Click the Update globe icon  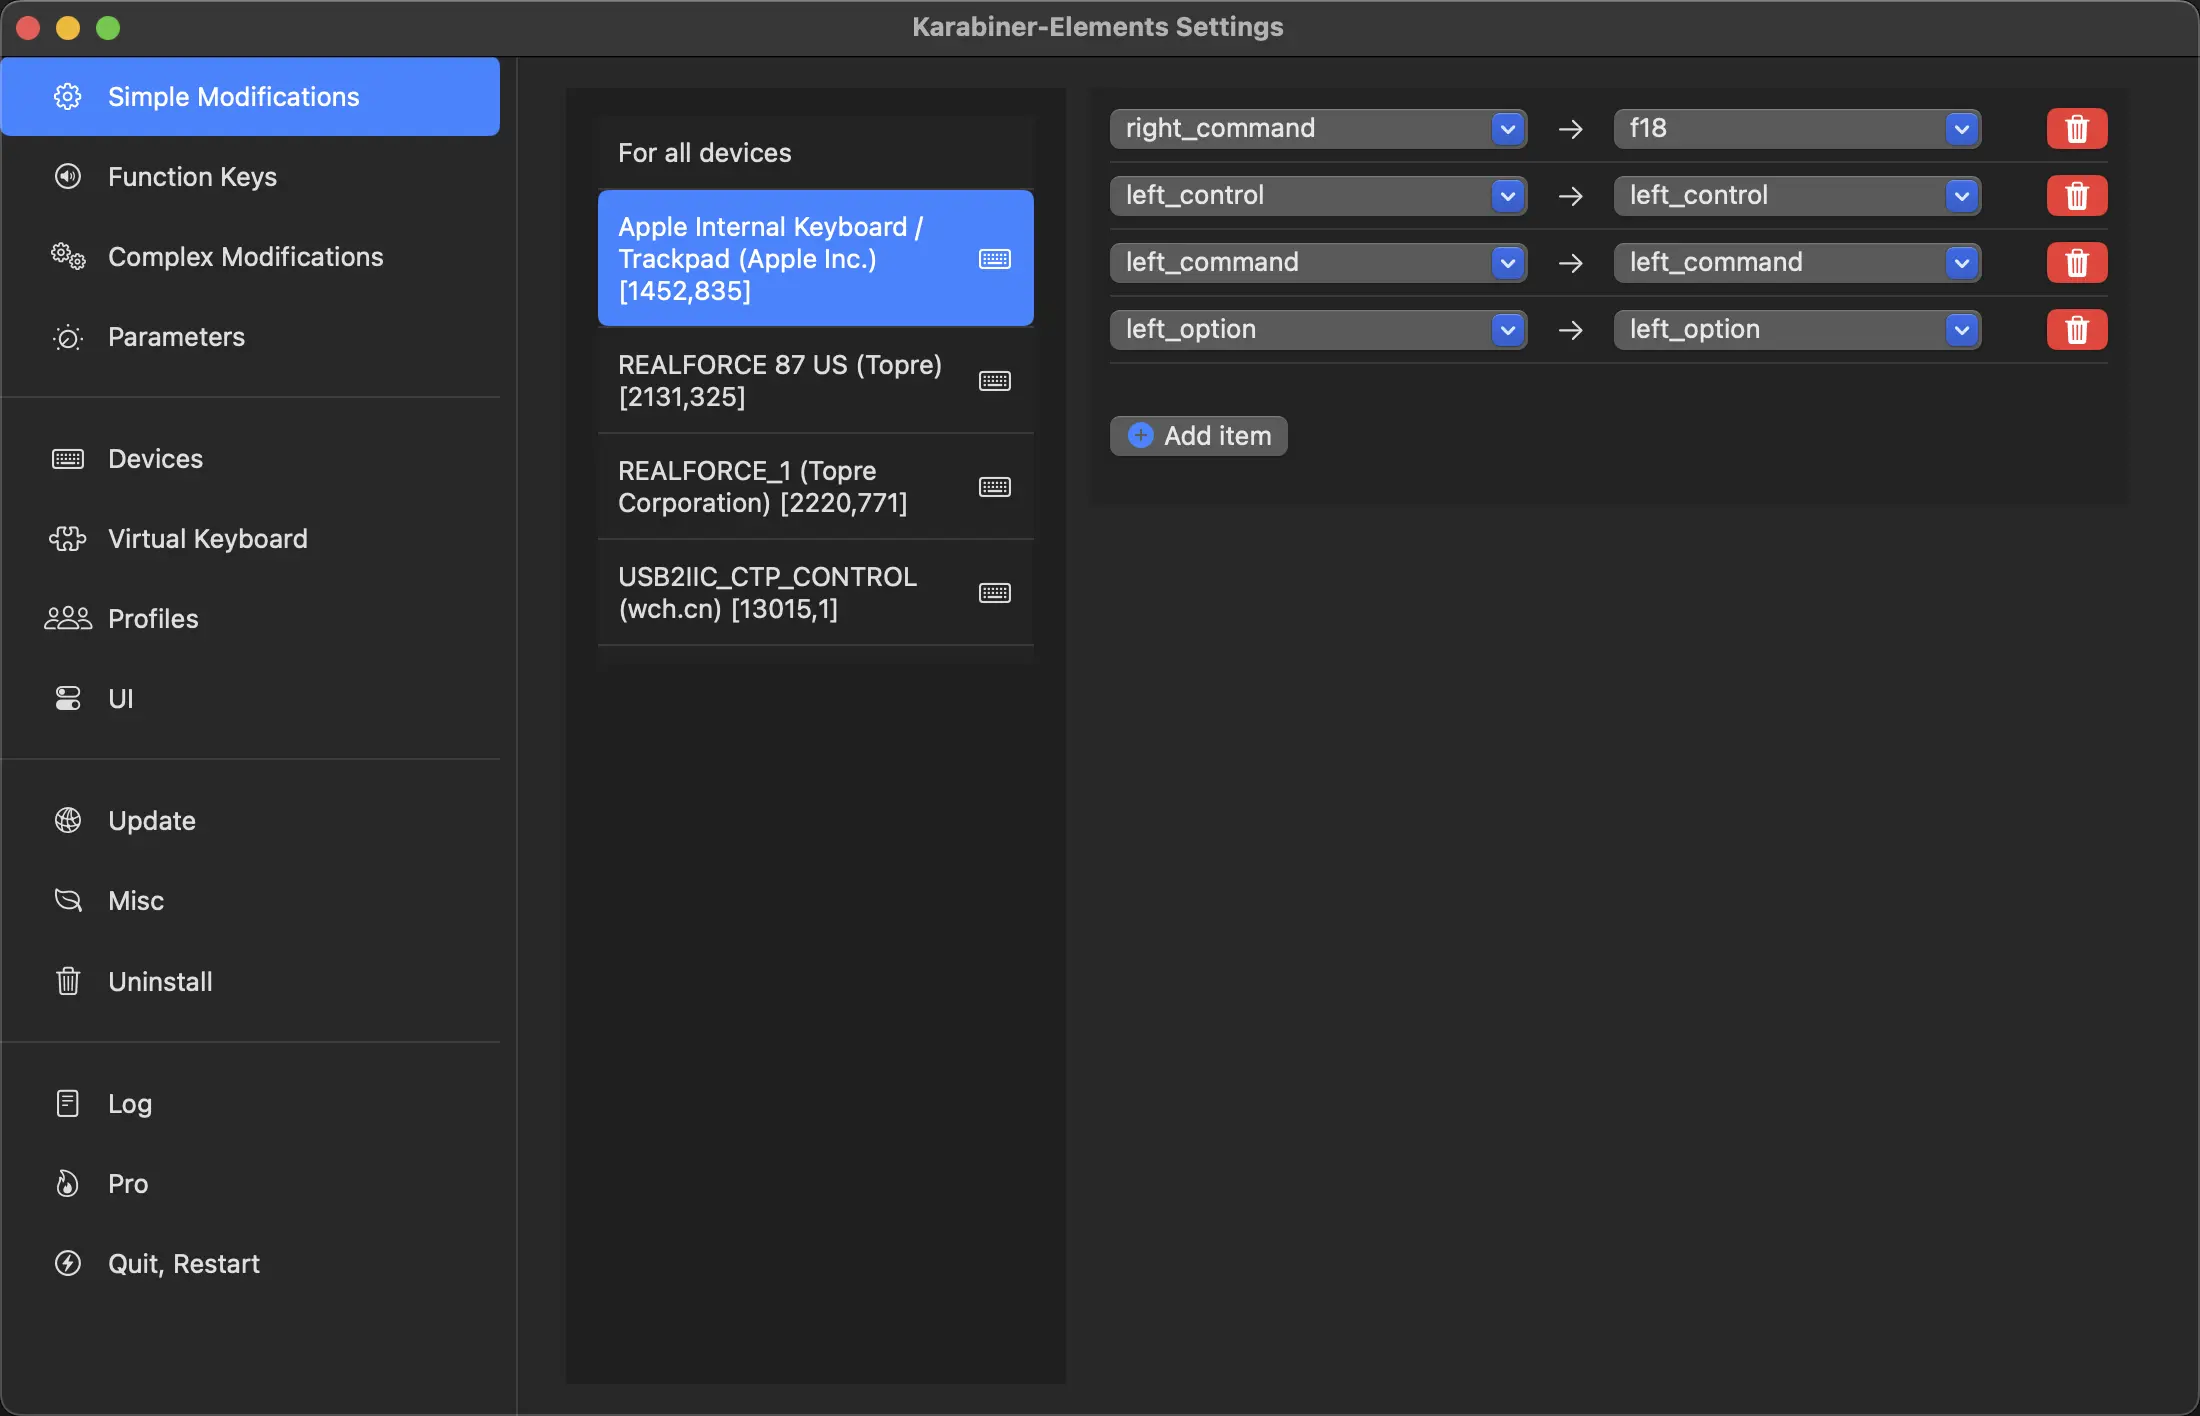tap(68, 821)
